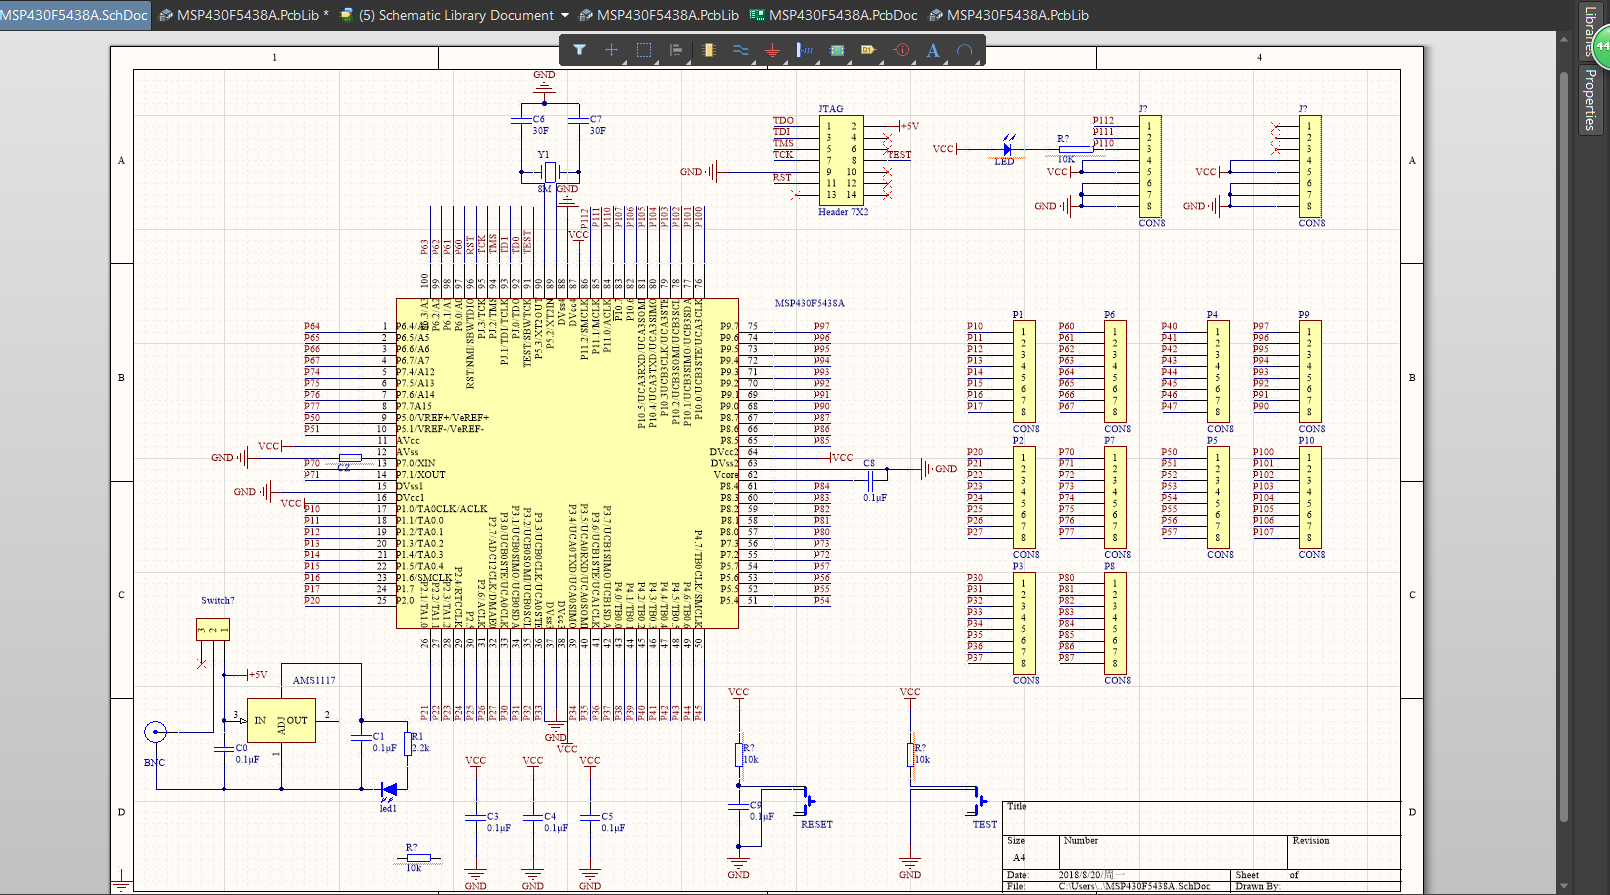The image size is (1610, 895).
Task: Open the align objects tool
Action: click(676, 50)
